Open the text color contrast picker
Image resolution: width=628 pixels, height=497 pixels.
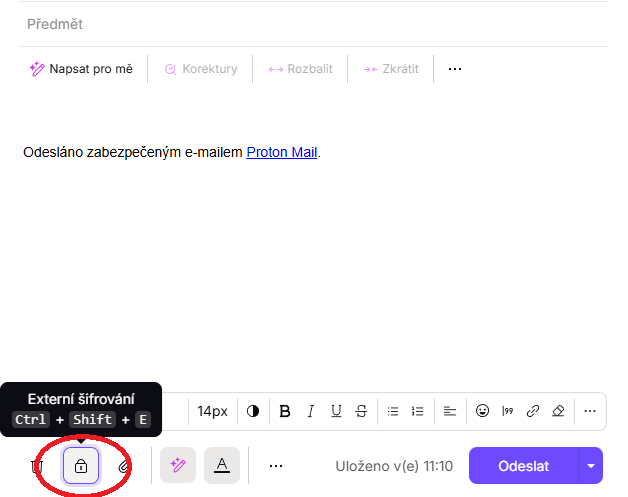tap(253, 411)
